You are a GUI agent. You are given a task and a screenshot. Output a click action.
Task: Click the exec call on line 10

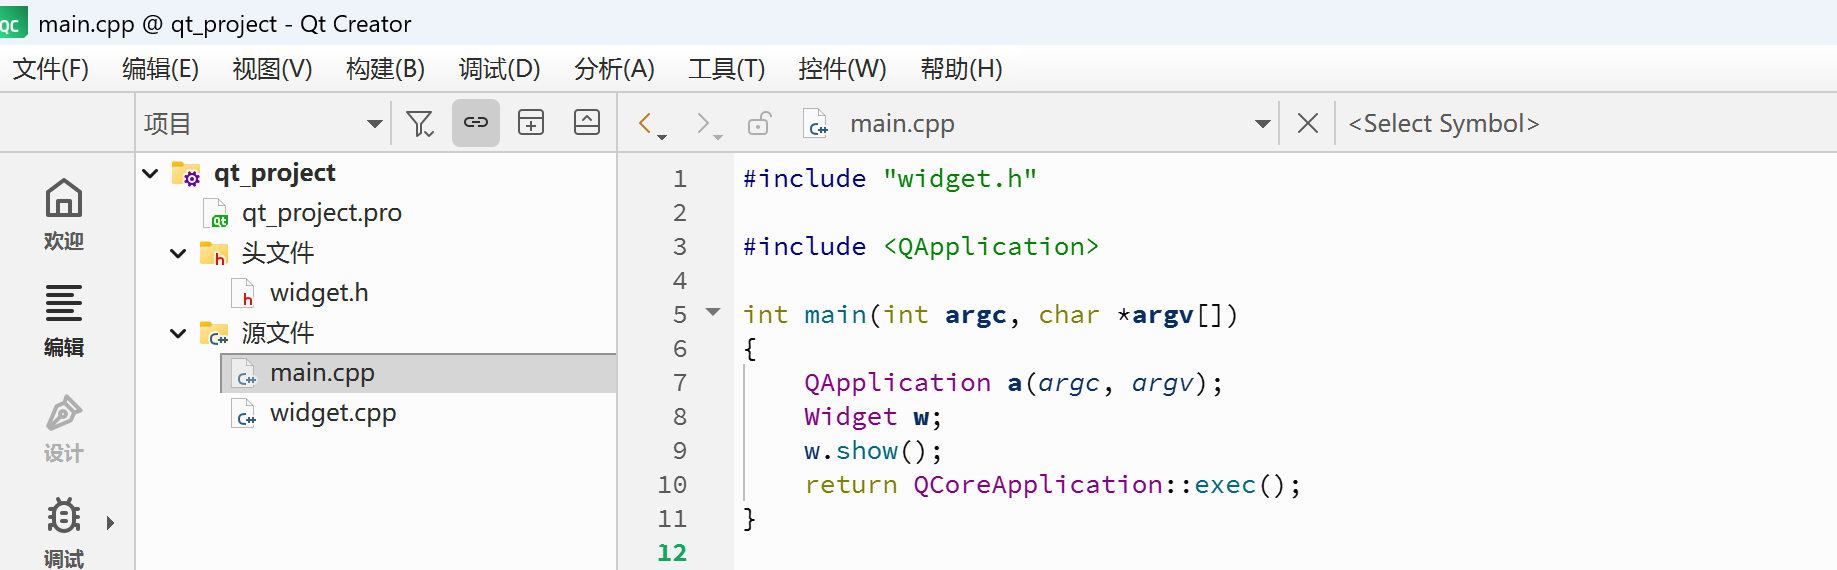tap(1225, 485)
